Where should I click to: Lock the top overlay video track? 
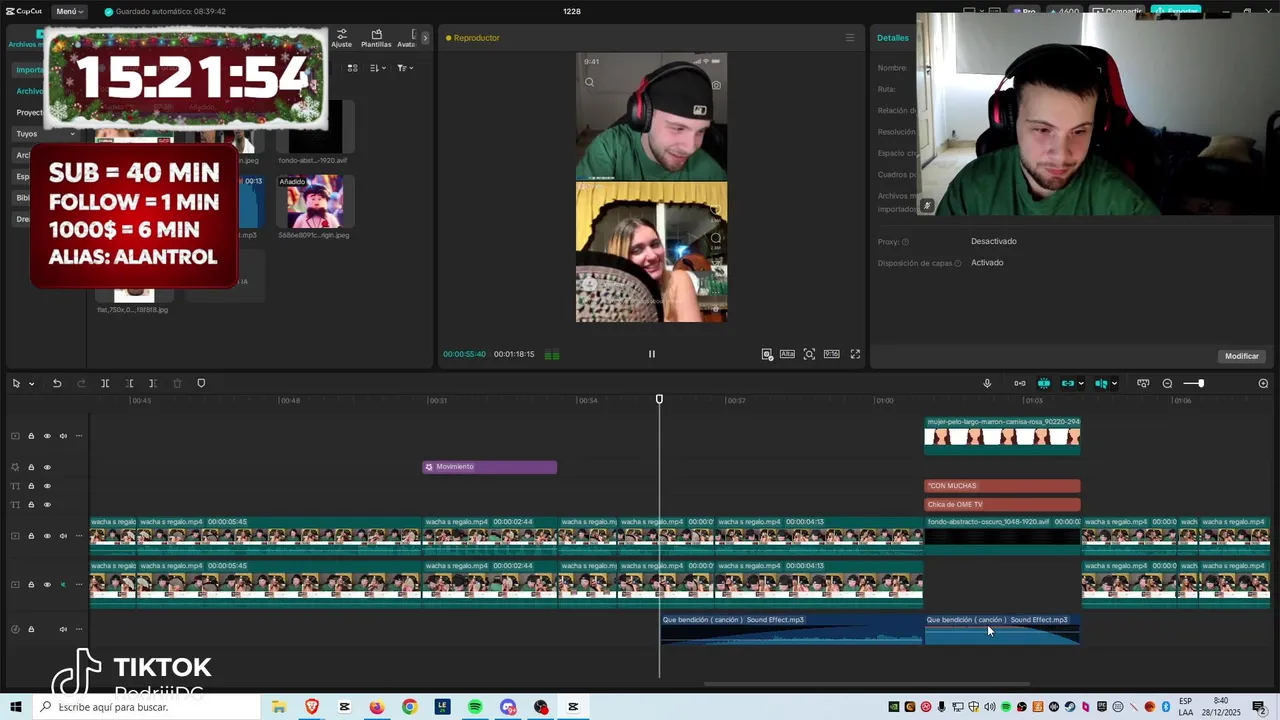tap(31, 436)
